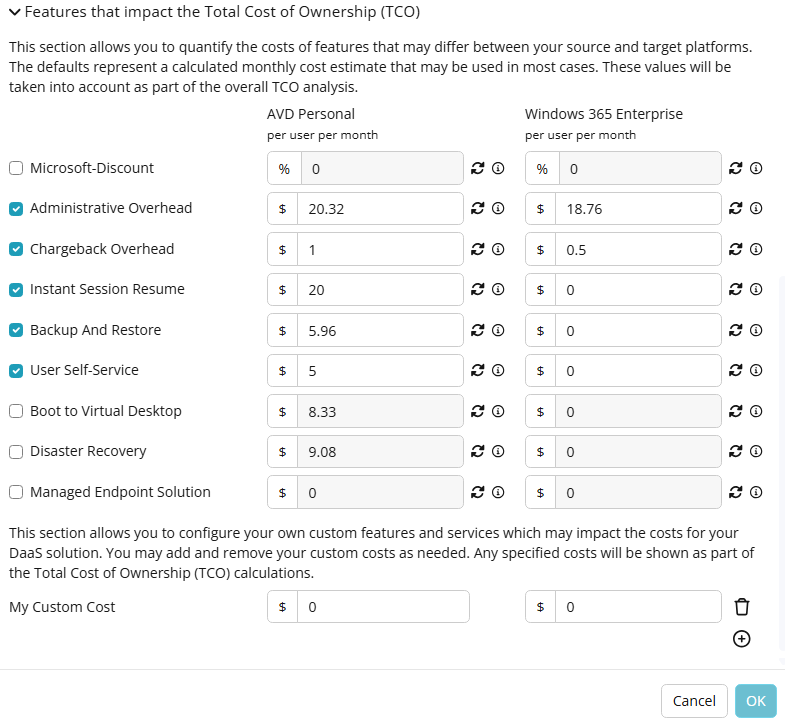Delete the My Custom Cost row
The height and width of the screenshot is (727, 785).
pyautogui.click(x=742, y=607)
